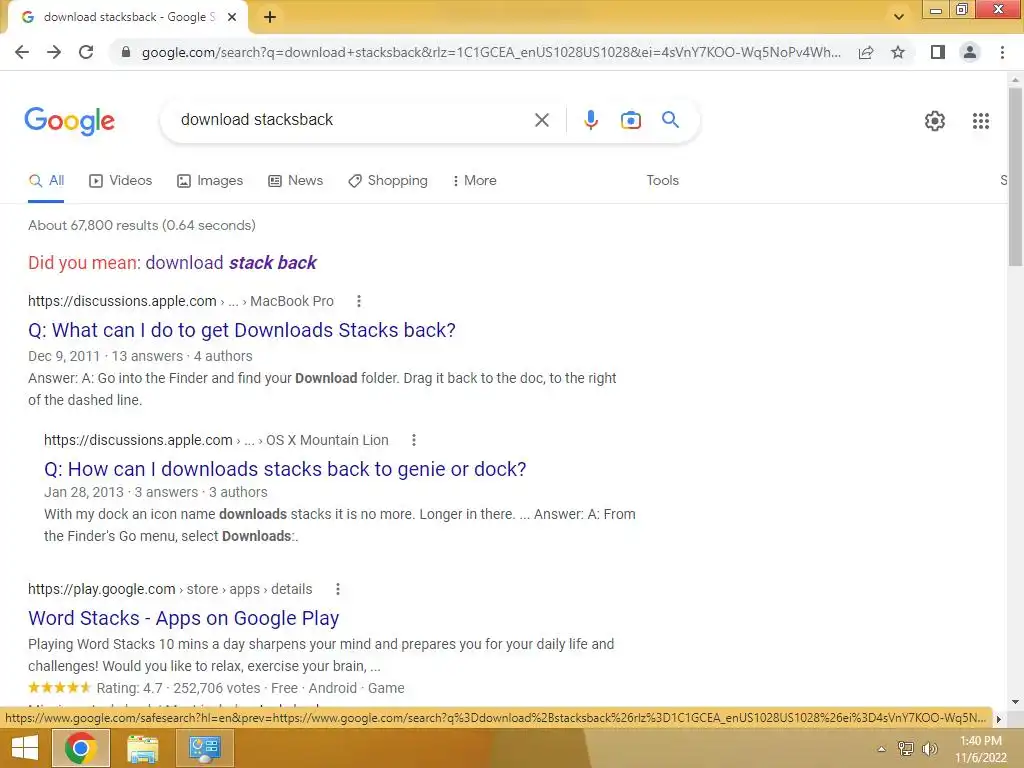1024x768 pixels.
Task: Open the Control Panel taskbar app
Action: click(204, 748)
